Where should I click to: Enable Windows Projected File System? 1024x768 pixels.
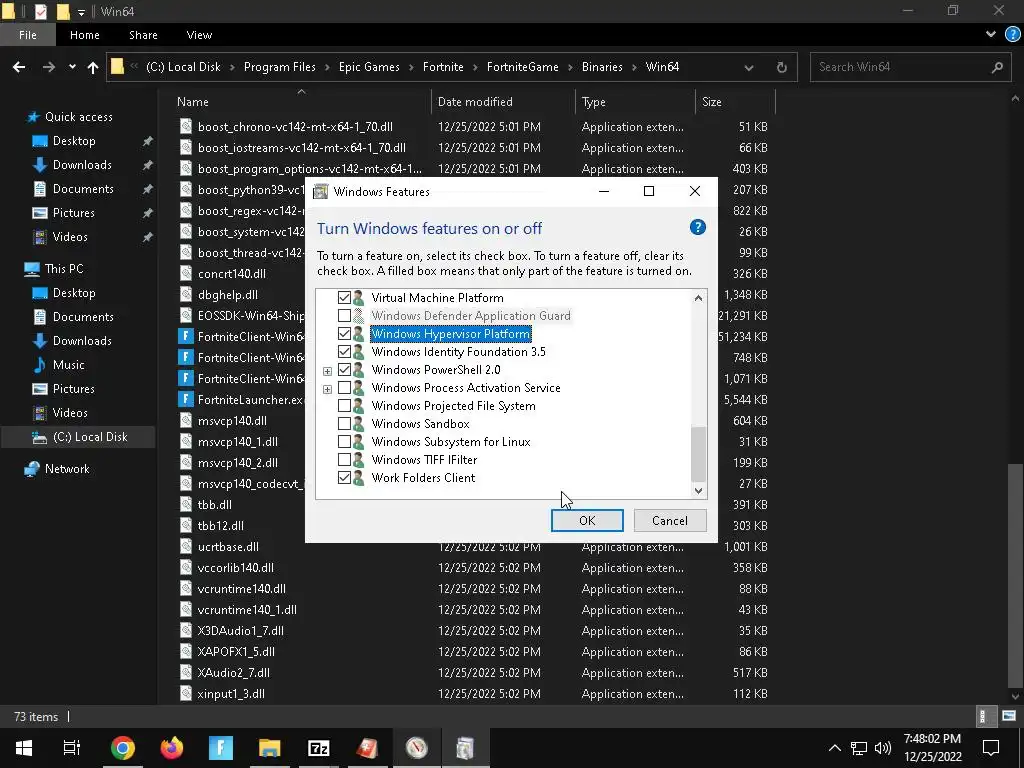point(344,406)
